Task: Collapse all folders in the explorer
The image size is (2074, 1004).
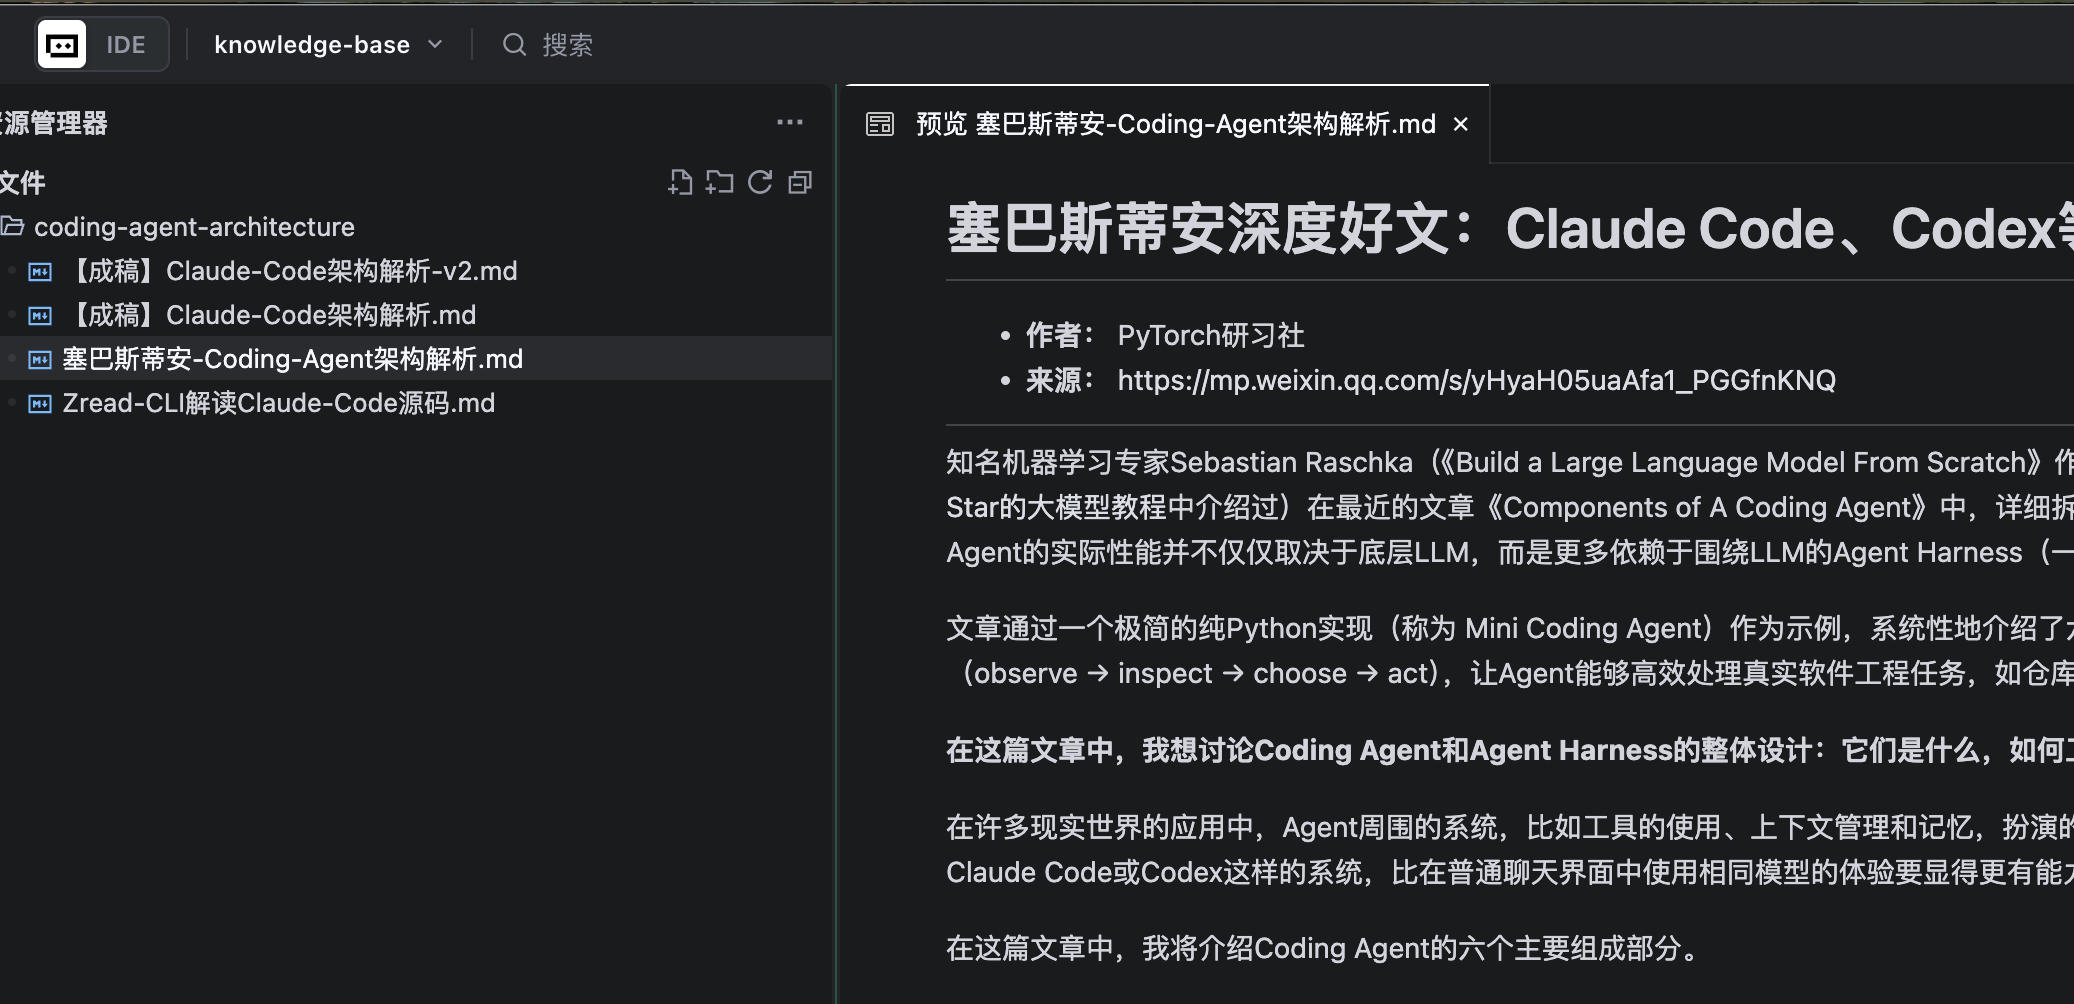Action: point(800,182)
